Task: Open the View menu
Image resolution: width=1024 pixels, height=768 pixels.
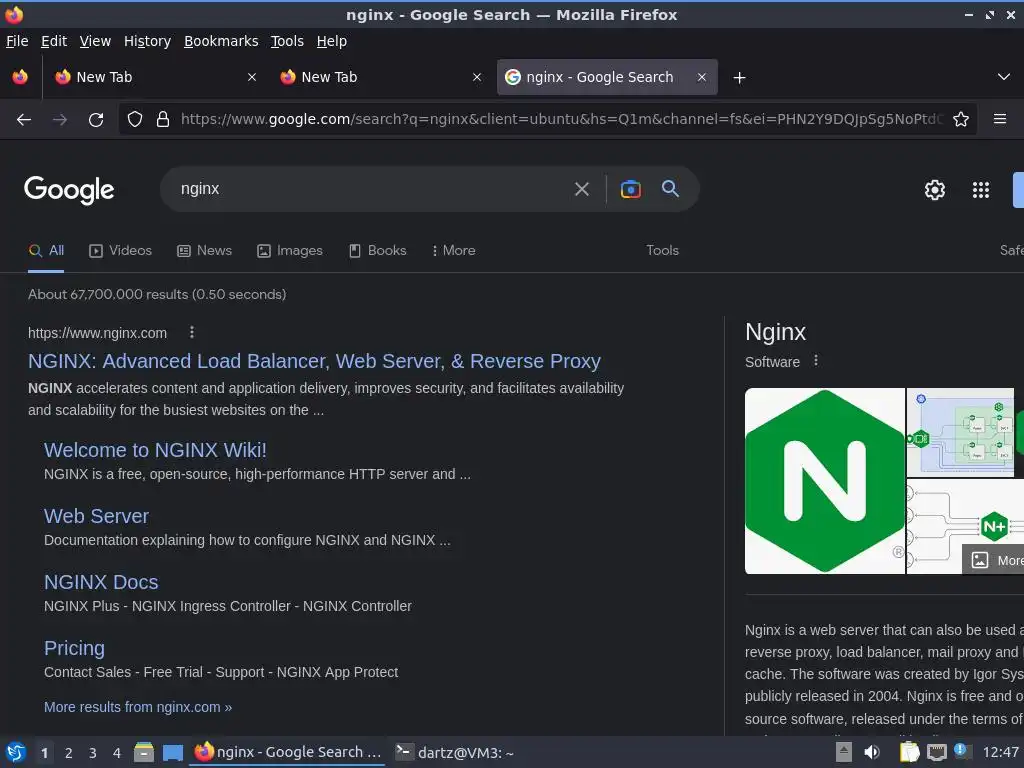Action: pos(95,41)
